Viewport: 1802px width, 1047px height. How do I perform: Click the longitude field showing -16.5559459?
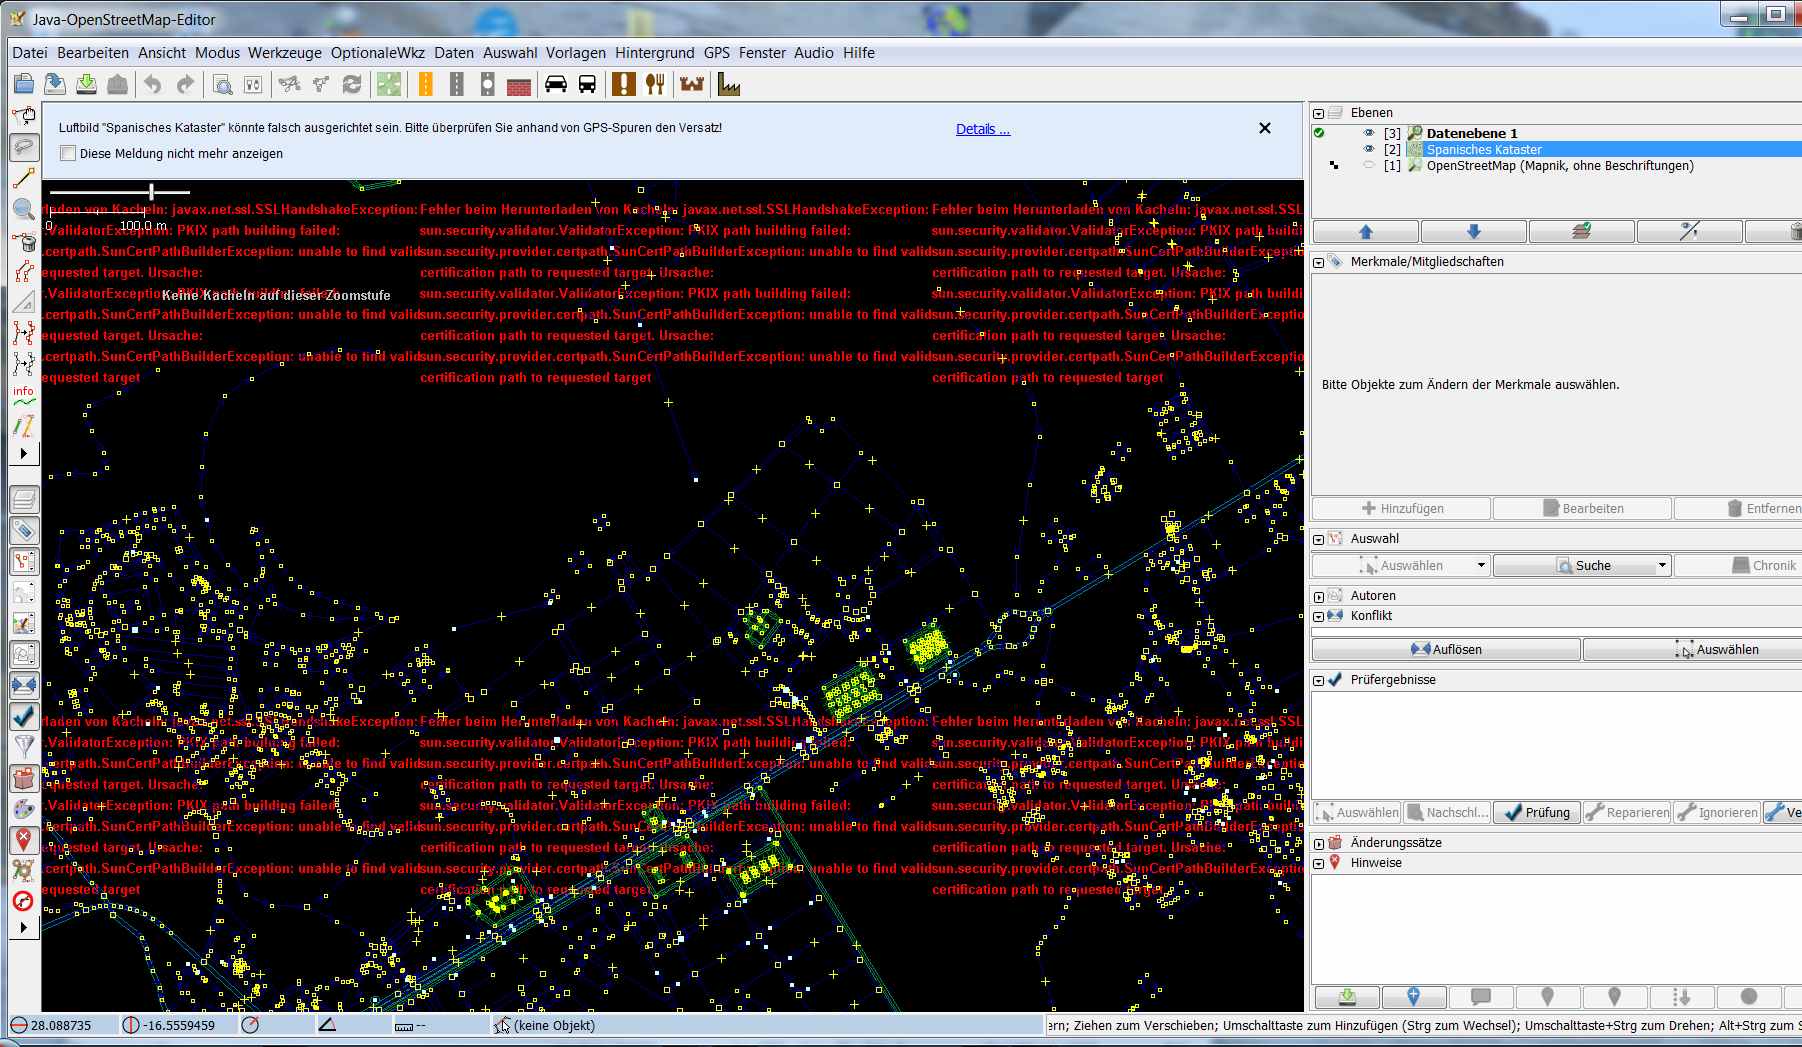pos(178,1025)
